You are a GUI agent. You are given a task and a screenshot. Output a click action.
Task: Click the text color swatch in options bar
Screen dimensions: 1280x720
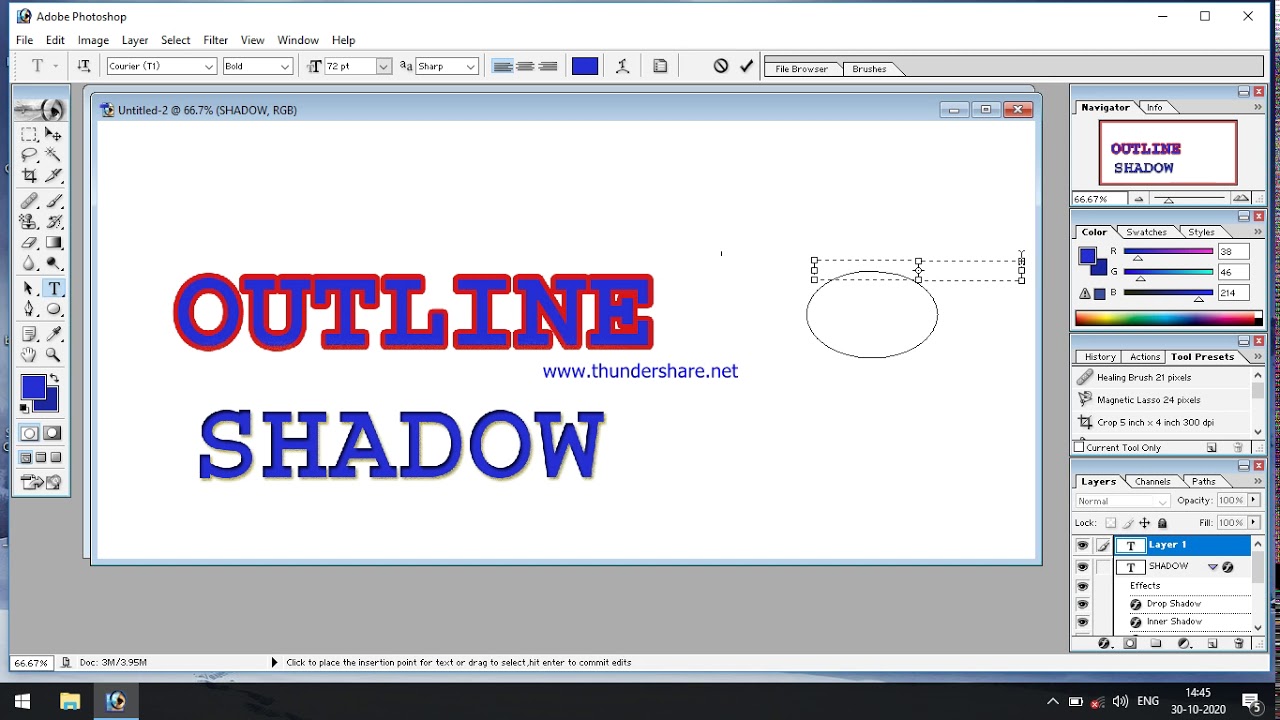click(585, 66)
